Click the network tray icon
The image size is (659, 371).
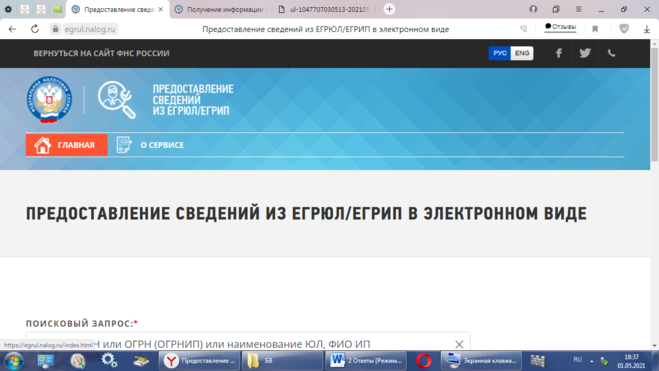[x=604, y=361]
